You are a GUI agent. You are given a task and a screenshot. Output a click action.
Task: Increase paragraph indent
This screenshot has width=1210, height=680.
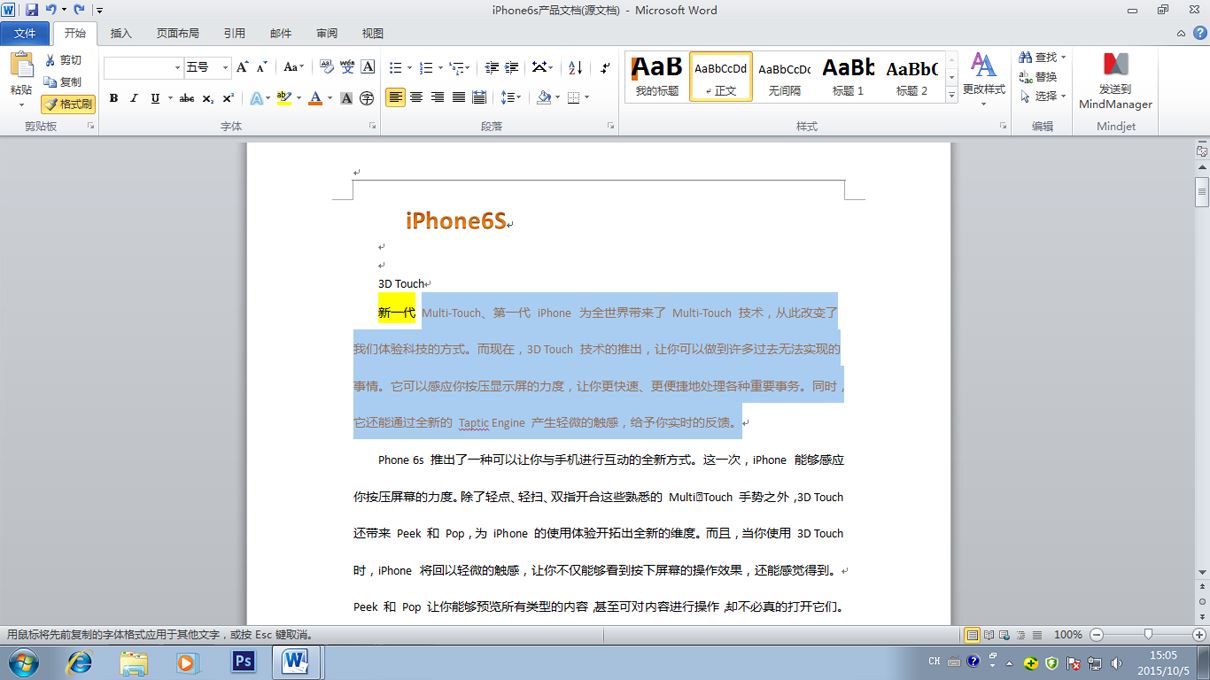512,67
